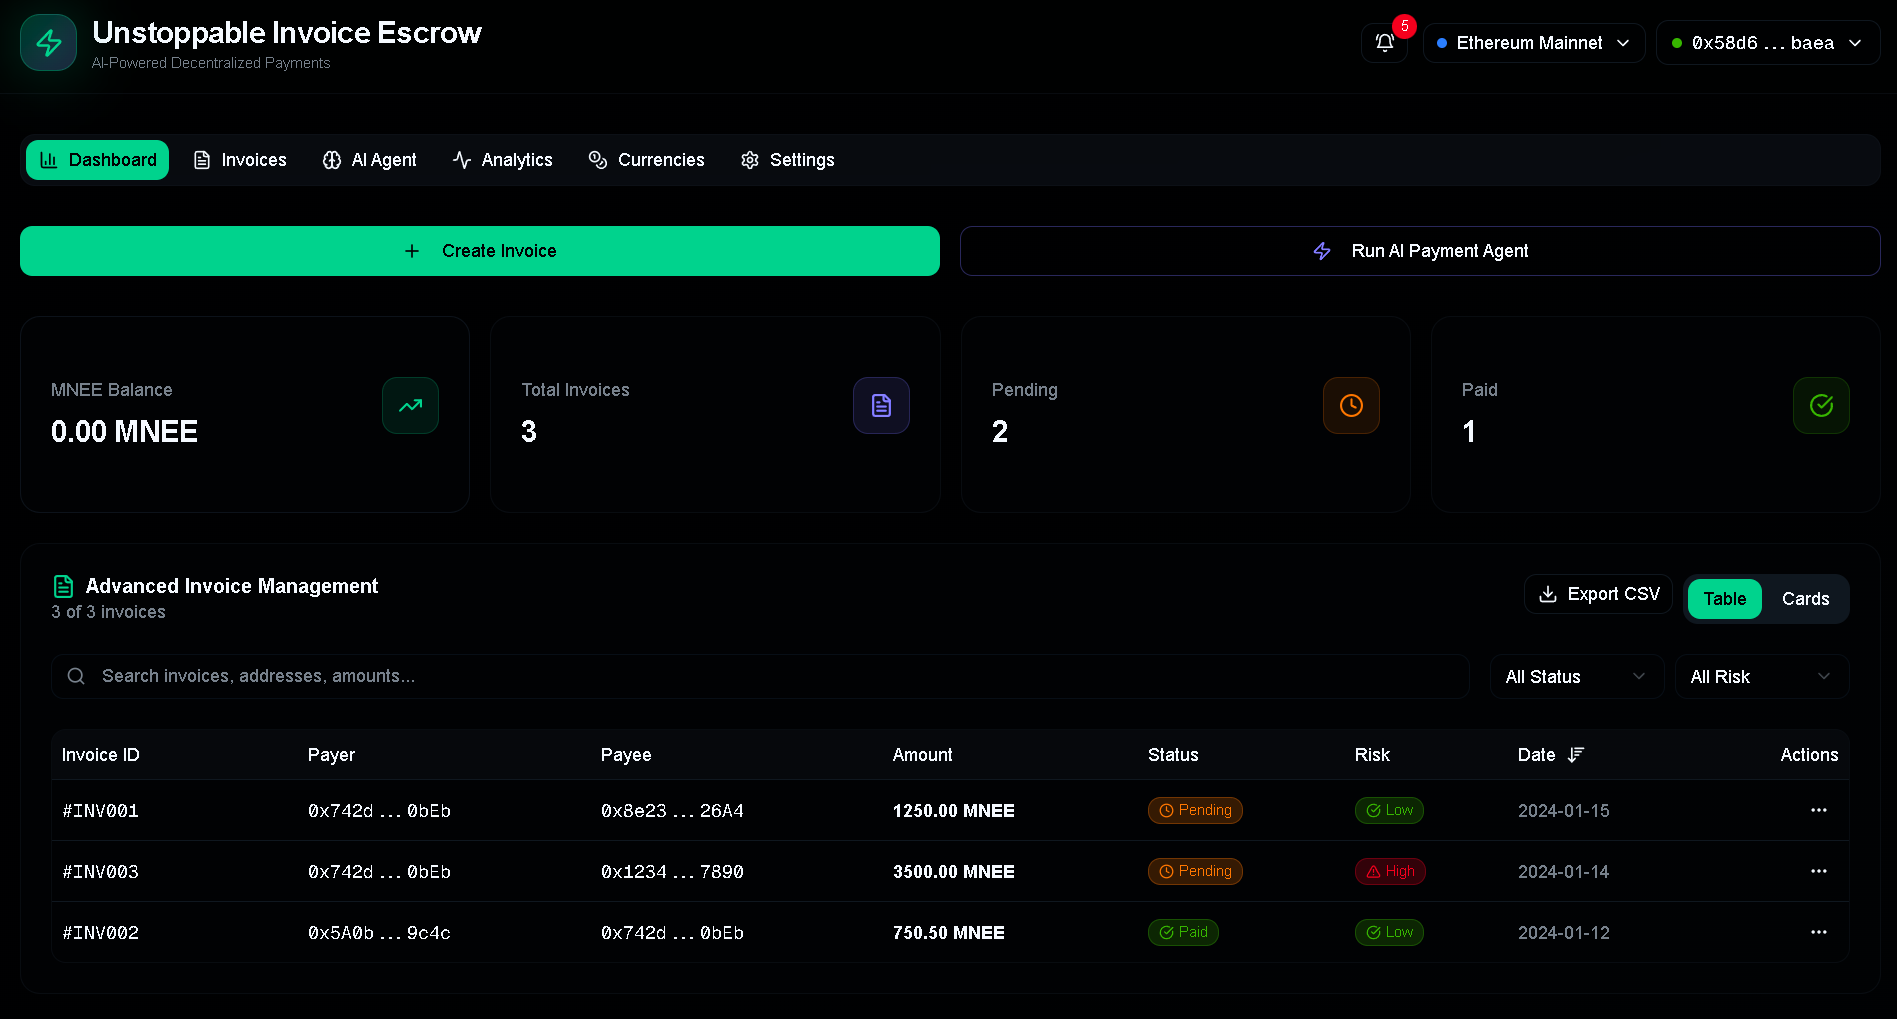Click the Total Invoices document icon

click(881, 405)
